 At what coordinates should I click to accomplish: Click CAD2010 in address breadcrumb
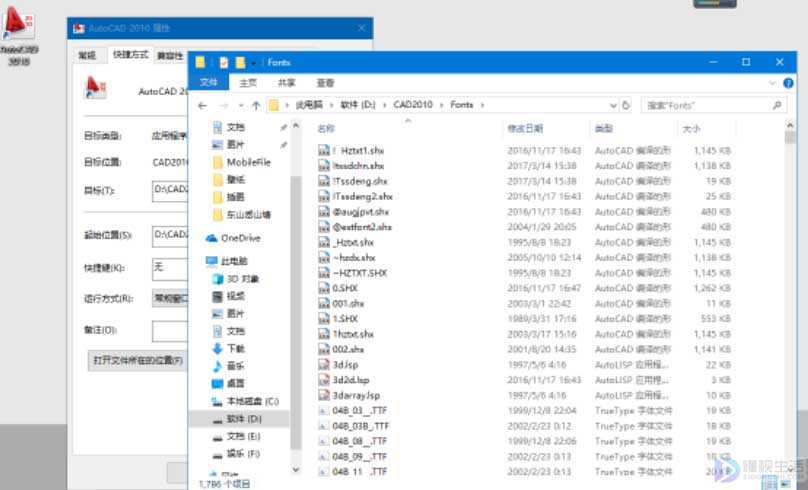tap(413, 105)
